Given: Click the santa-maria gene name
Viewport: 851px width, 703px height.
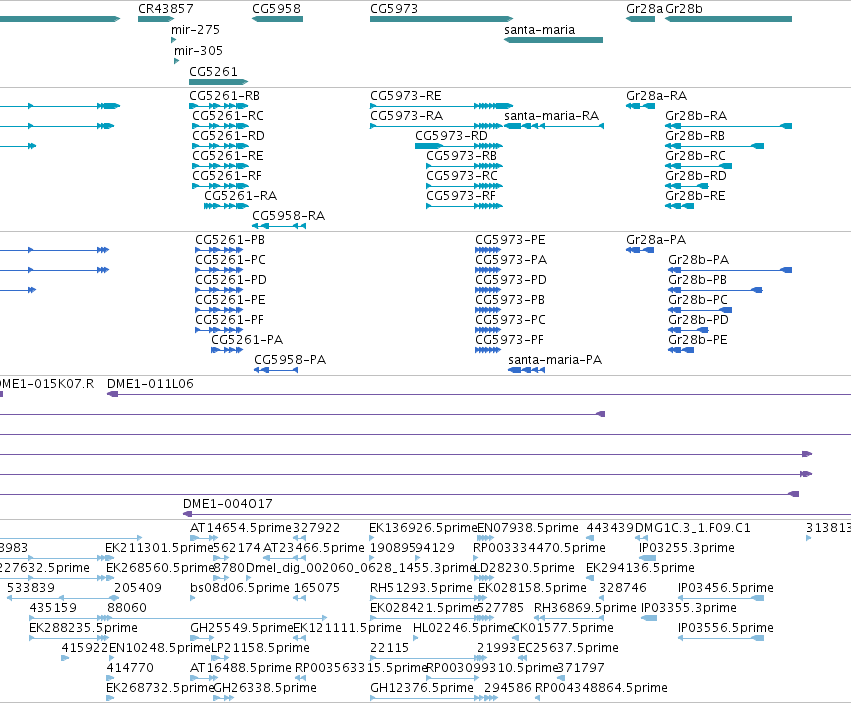Looking at the screenshot, I should click(539, 30).
